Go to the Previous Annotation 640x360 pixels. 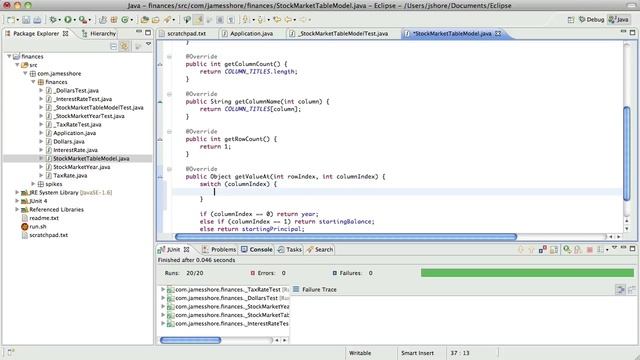point(260,20)
